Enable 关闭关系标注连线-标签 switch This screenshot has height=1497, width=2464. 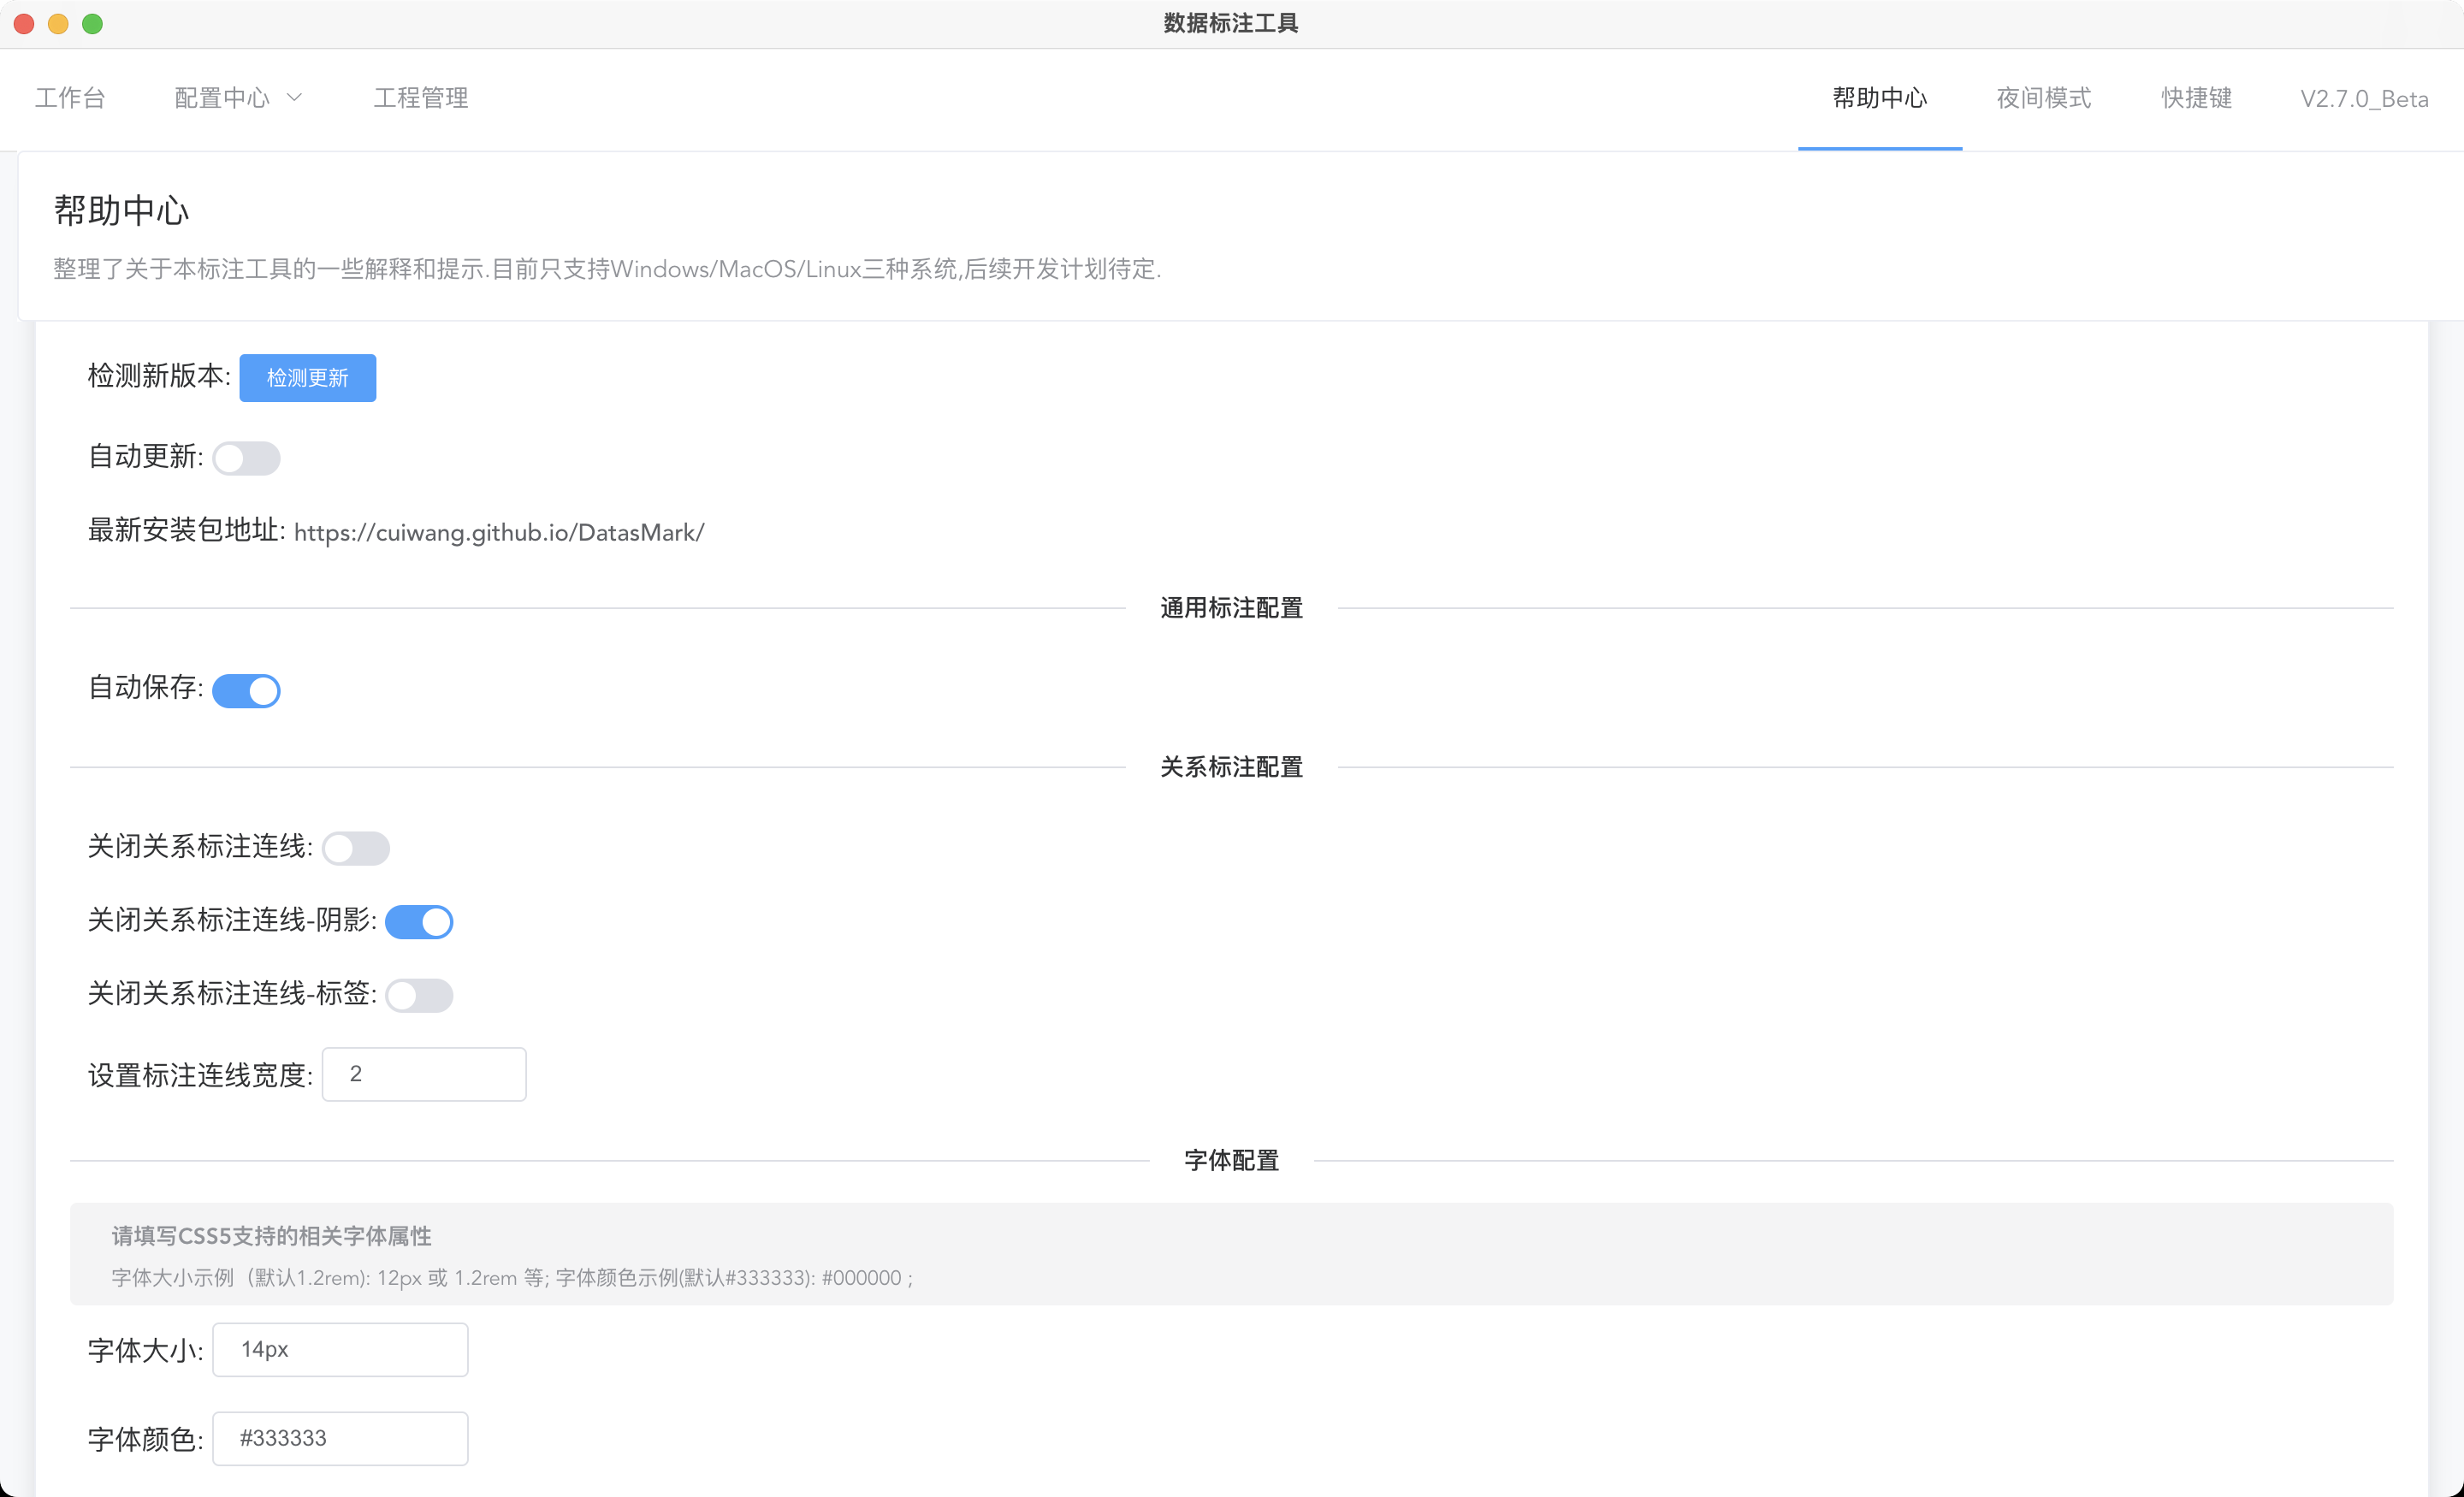point(419,996)
